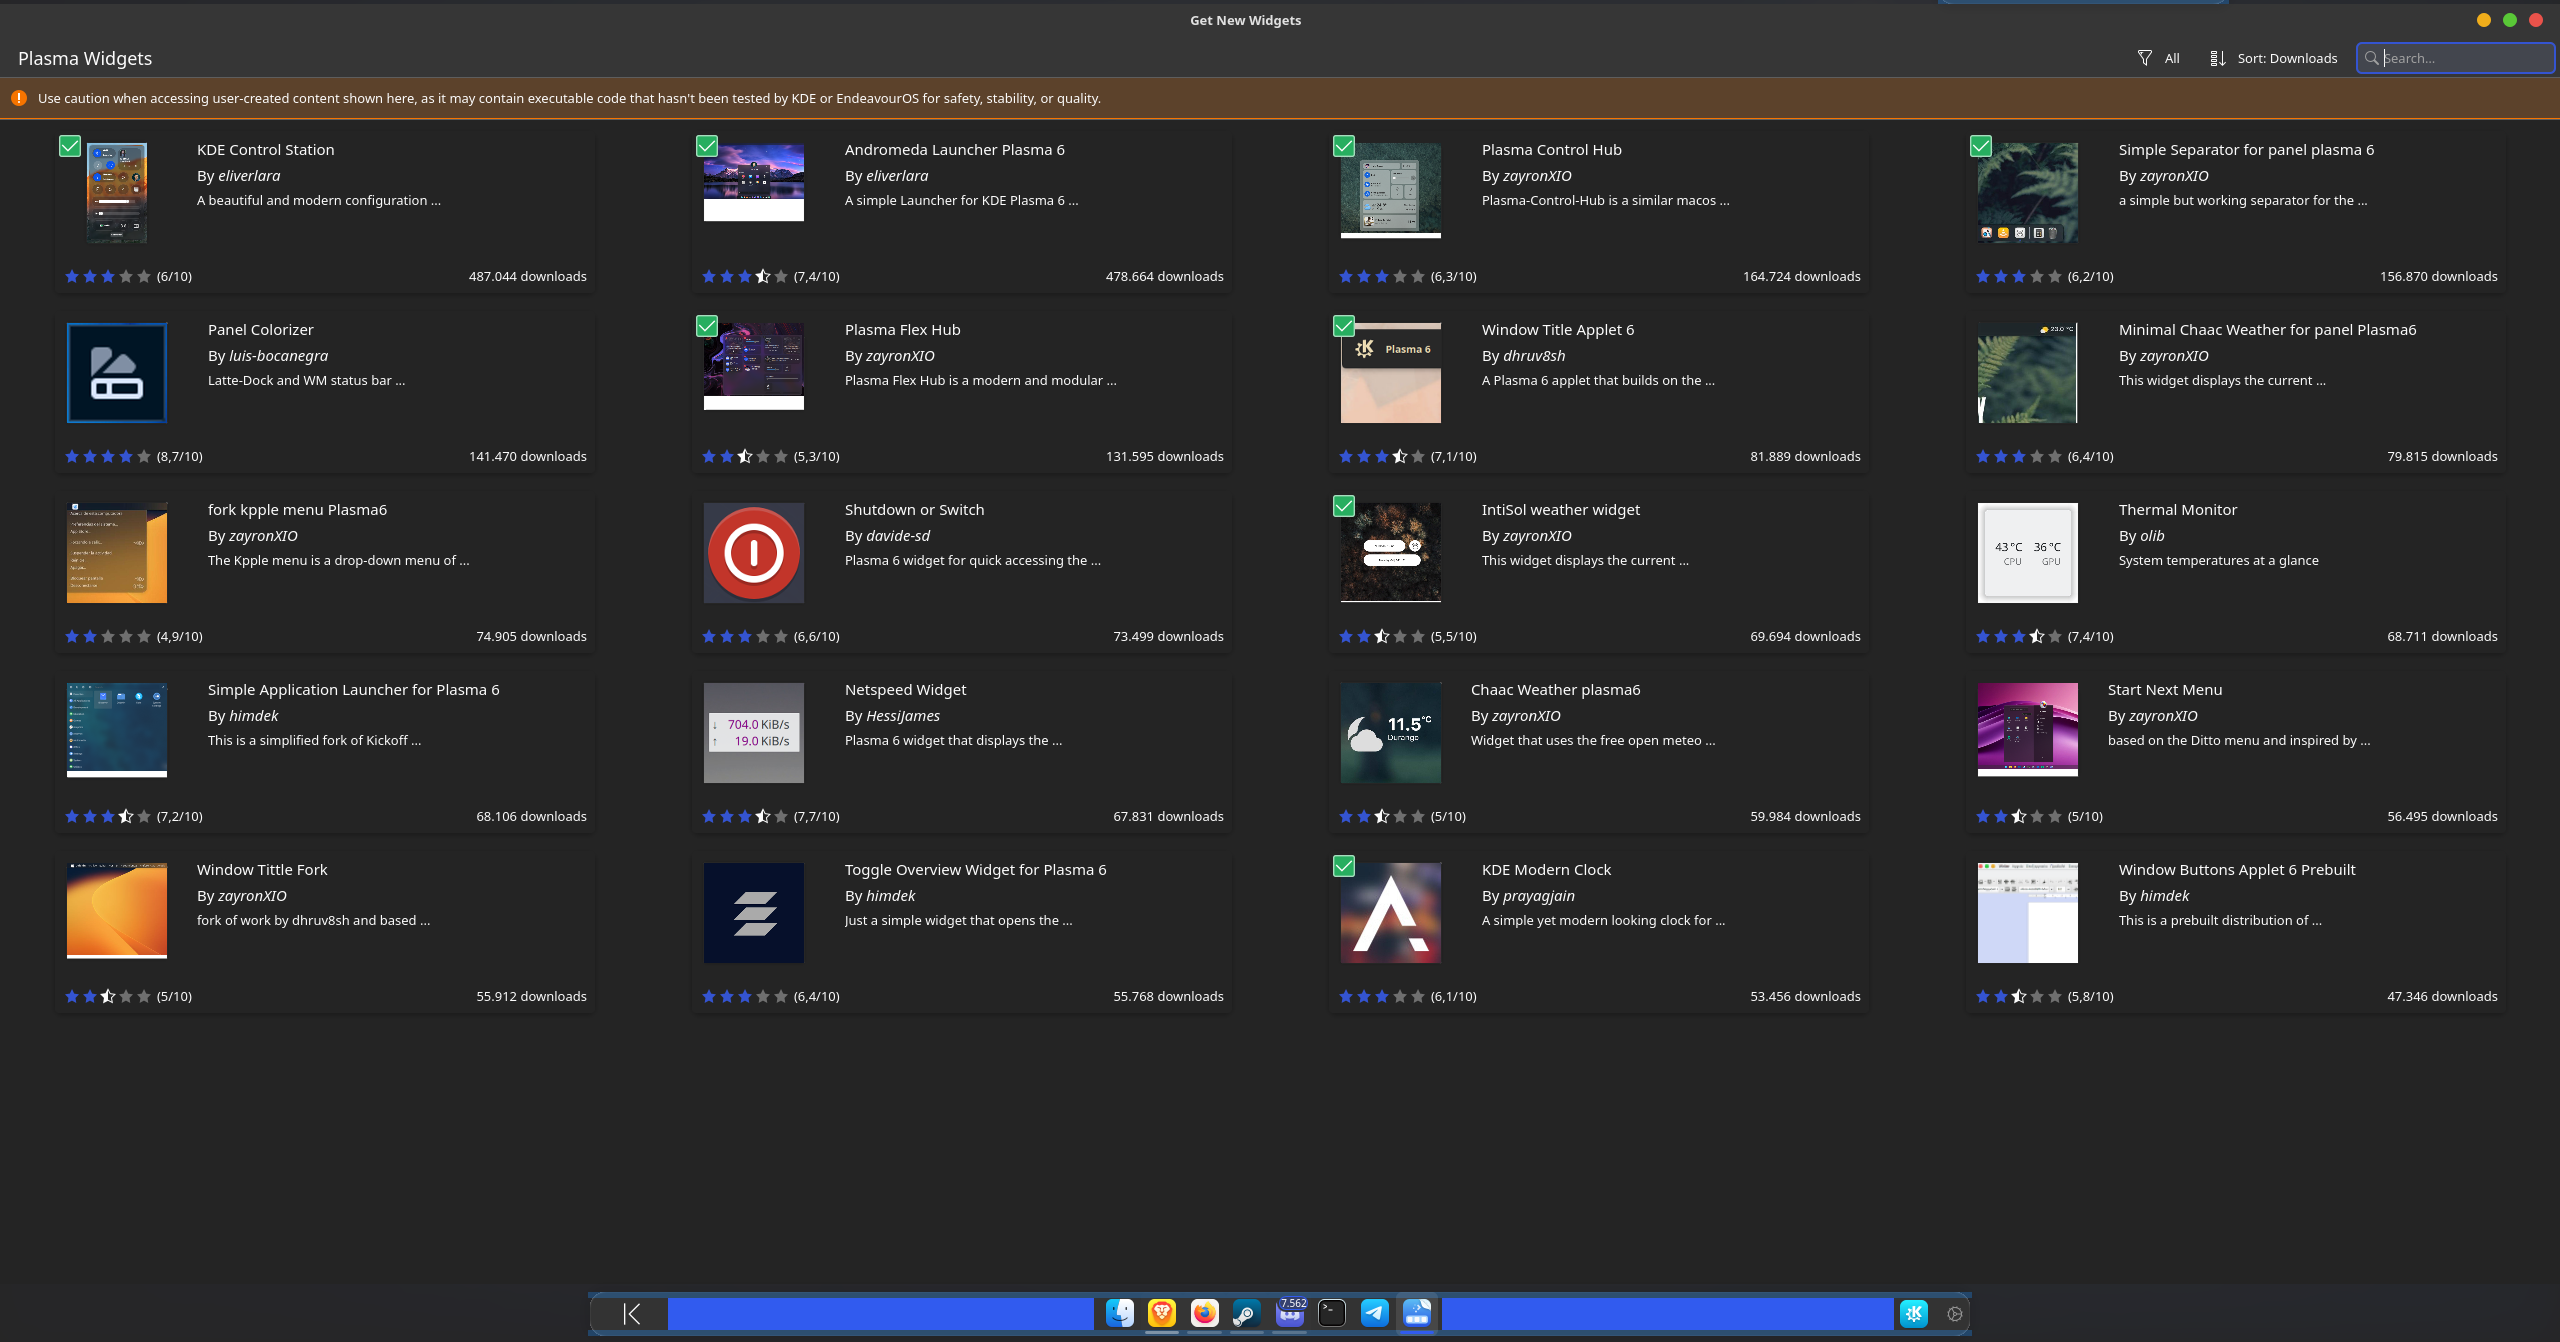The image size is (2560, 1342).
Task: Open the Netspeed Widget entry title
Action: point(905,689)
